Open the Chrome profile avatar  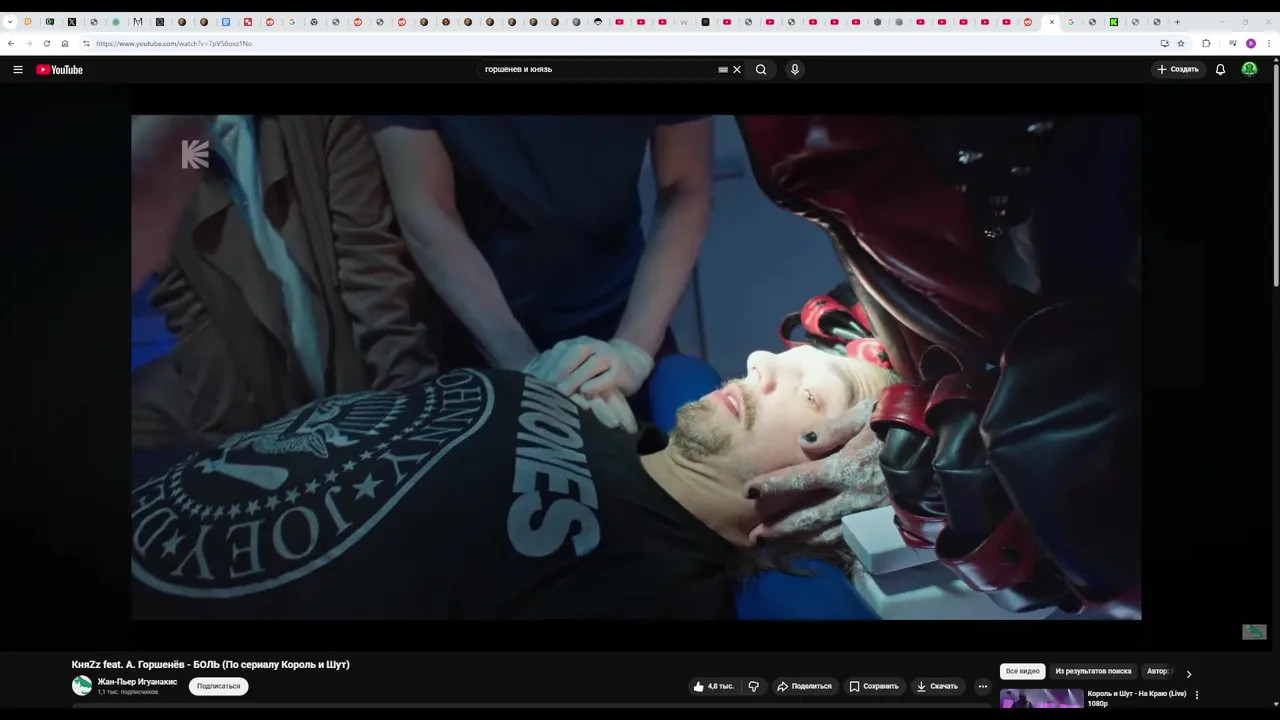1251,43
